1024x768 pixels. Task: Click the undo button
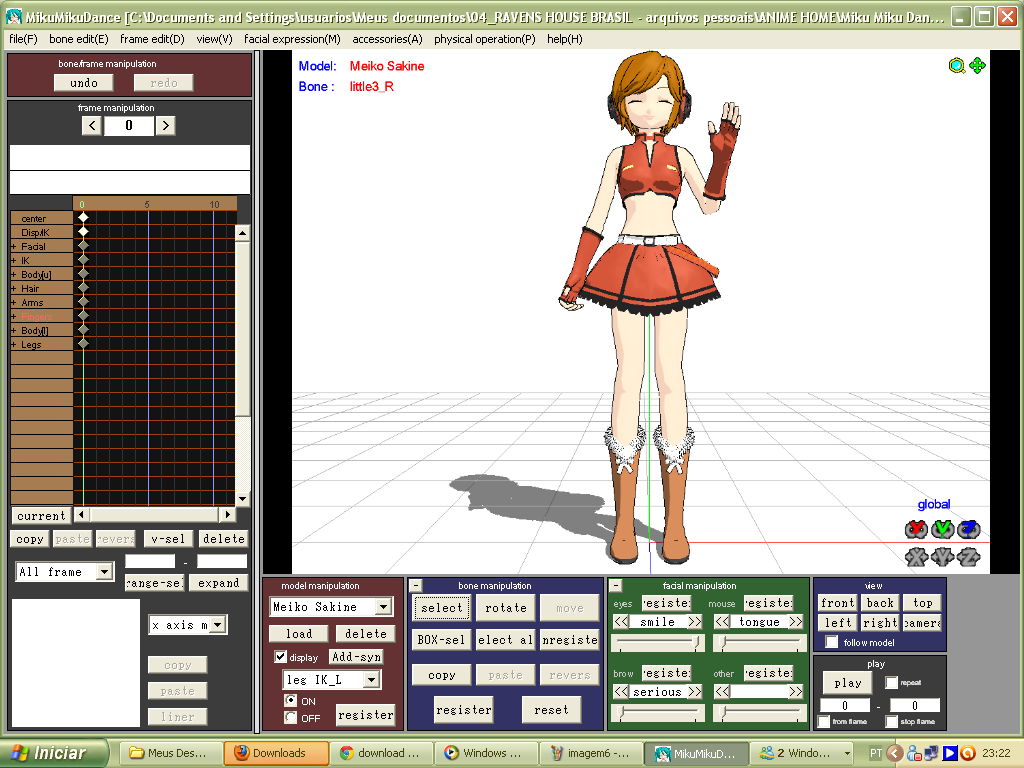(84, 83)
